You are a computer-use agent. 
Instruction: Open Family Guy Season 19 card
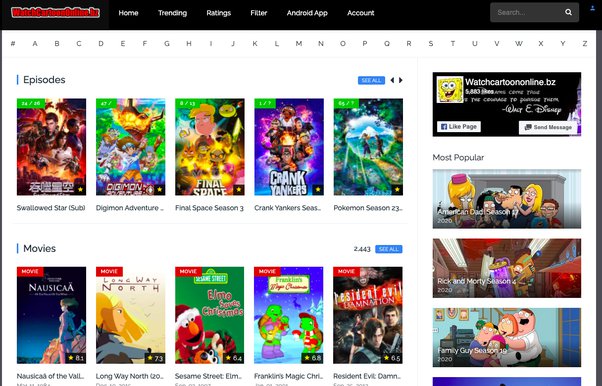point(507,337)
